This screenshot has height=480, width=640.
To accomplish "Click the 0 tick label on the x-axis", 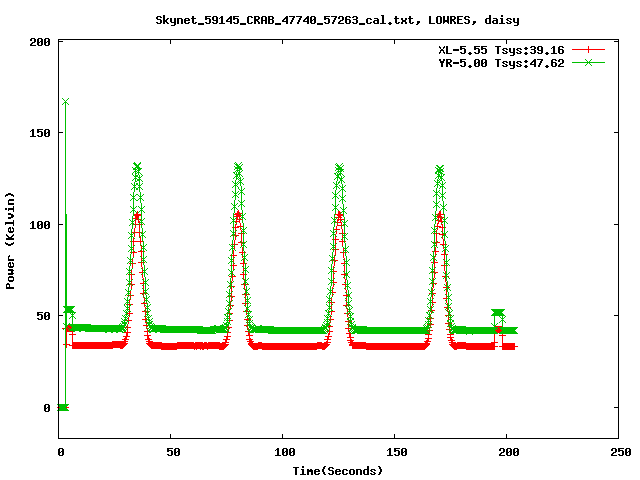I will pyautogui.click(x=61, y=452).
